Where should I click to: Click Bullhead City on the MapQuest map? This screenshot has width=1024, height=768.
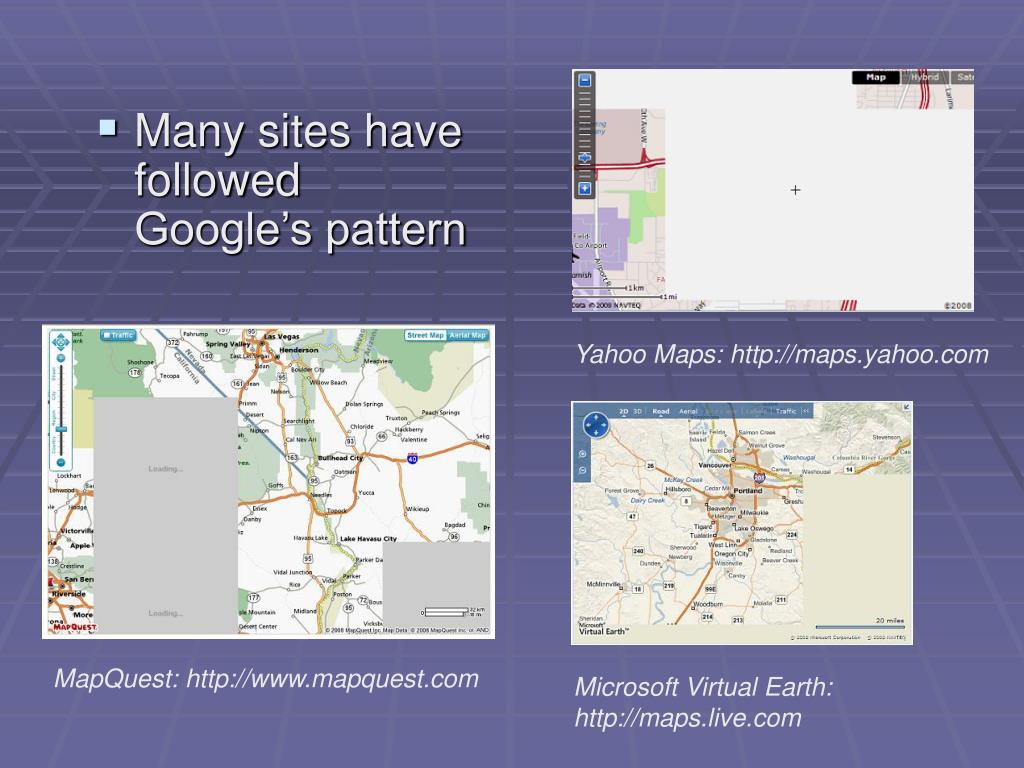tap(340, 458)
